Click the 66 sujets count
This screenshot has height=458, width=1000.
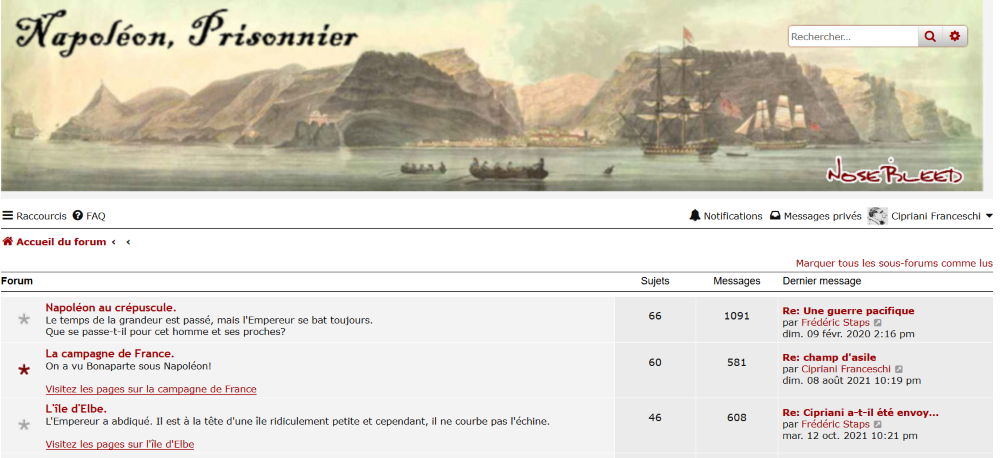[655, 316]
